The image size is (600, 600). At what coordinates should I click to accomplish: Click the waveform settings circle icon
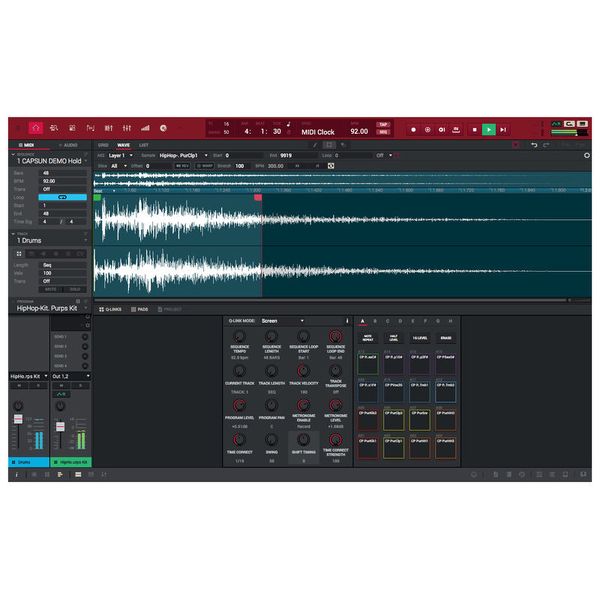click(587, 155)
